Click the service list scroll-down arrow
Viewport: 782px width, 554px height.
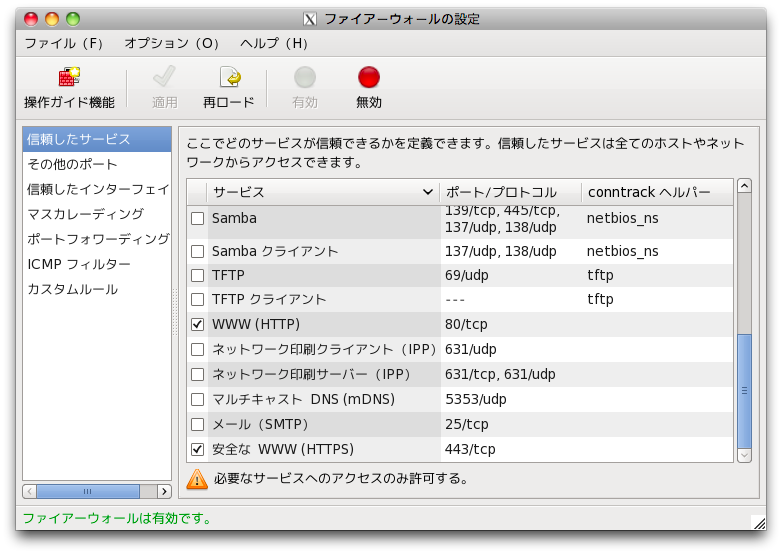pos(744,455)
